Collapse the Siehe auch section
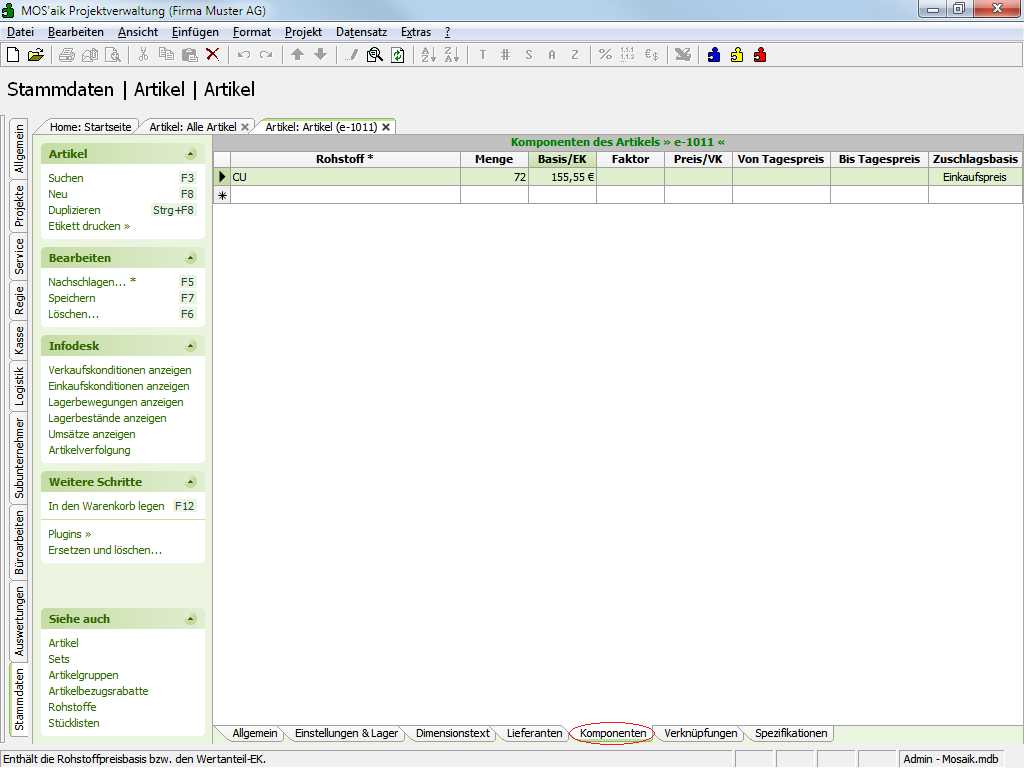 (191, 619)
